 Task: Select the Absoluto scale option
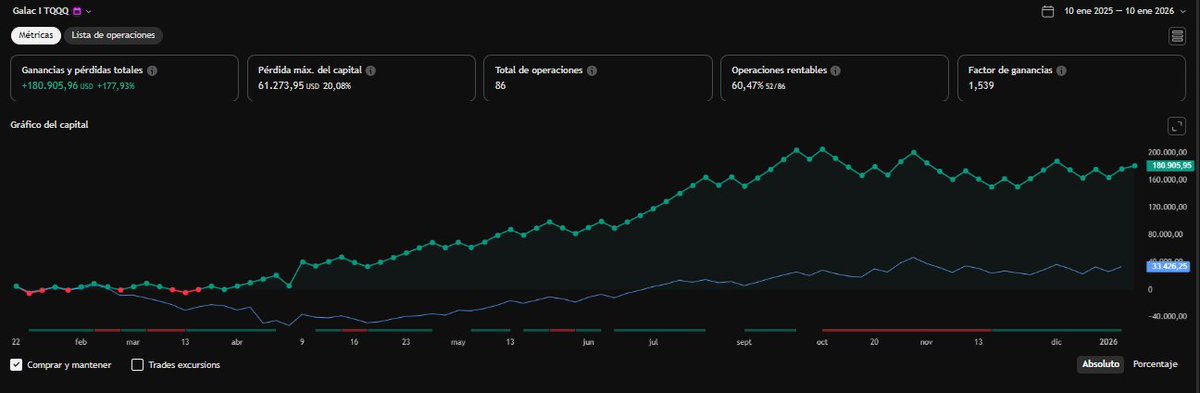coord(1100,364)
